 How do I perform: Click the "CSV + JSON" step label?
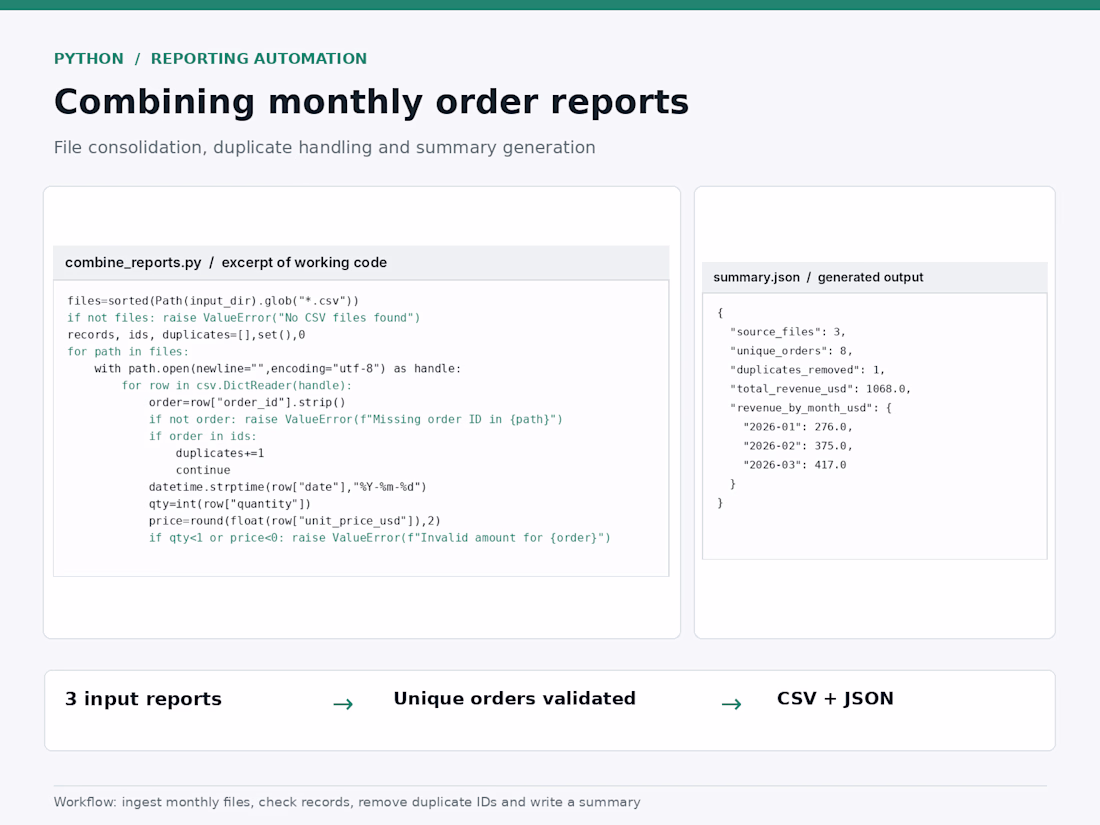[836, 699]
